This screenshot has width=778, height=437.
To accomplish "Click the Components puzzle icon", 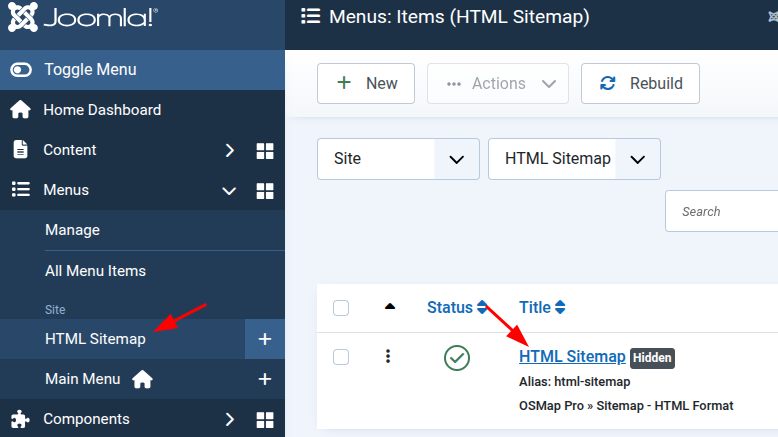I will tap(20, 419).
